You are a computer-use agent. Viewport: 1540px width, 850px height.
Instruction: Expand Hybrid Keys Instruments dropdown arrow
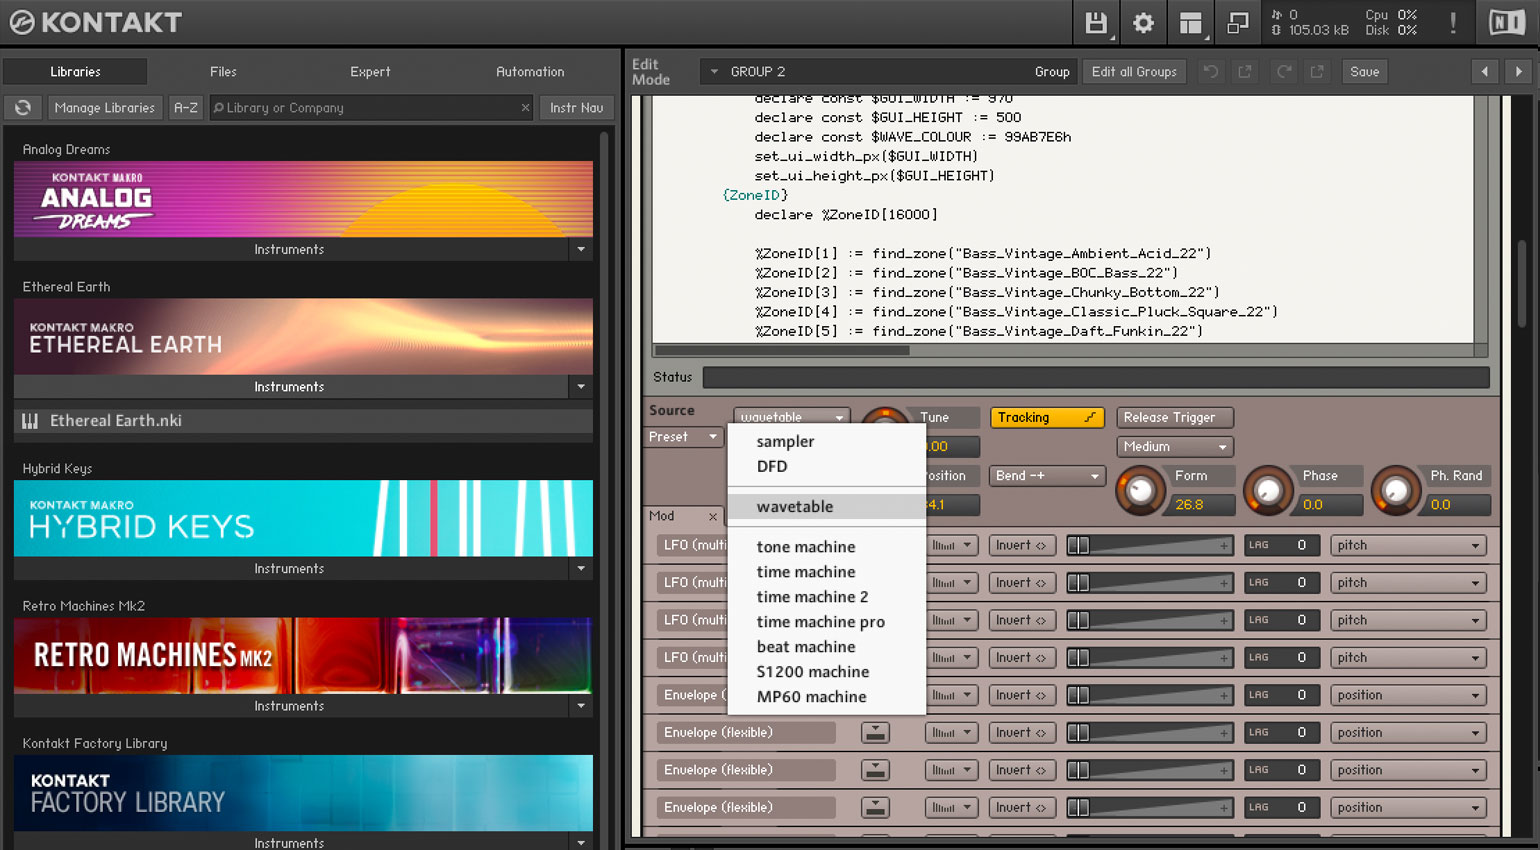click(x=581, y=569)
